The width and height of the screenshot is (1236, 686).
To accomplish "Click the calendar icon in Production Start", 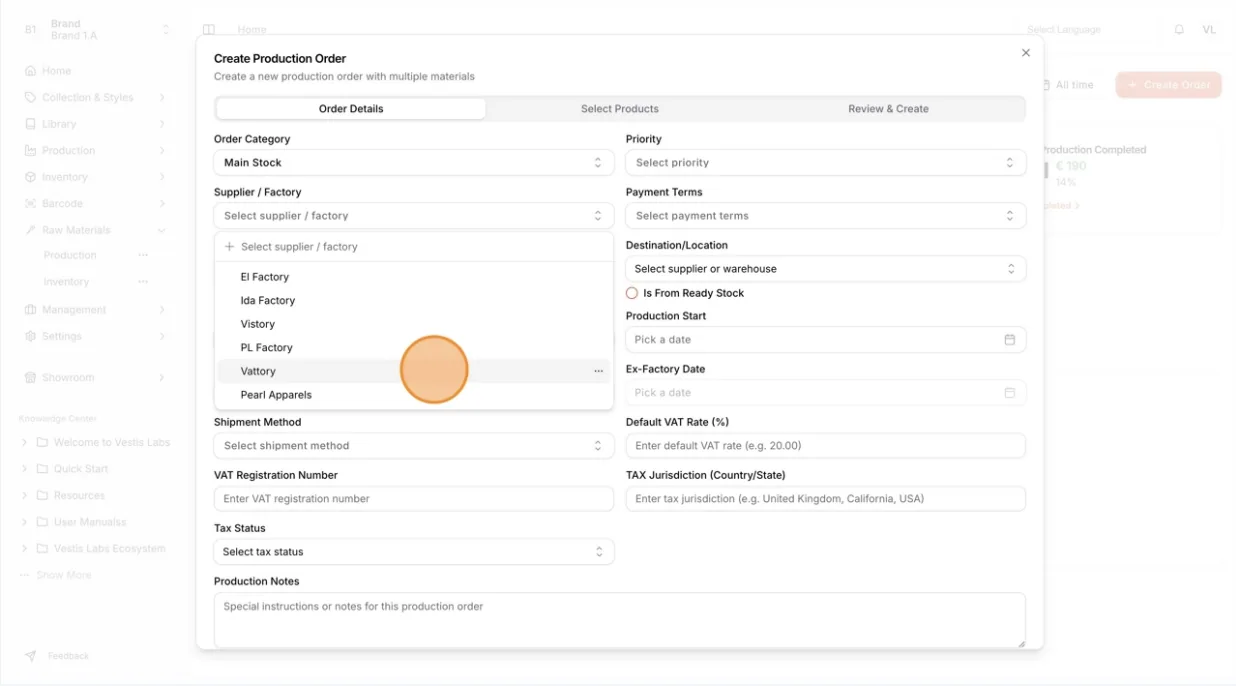I will tap(1010, 340).
